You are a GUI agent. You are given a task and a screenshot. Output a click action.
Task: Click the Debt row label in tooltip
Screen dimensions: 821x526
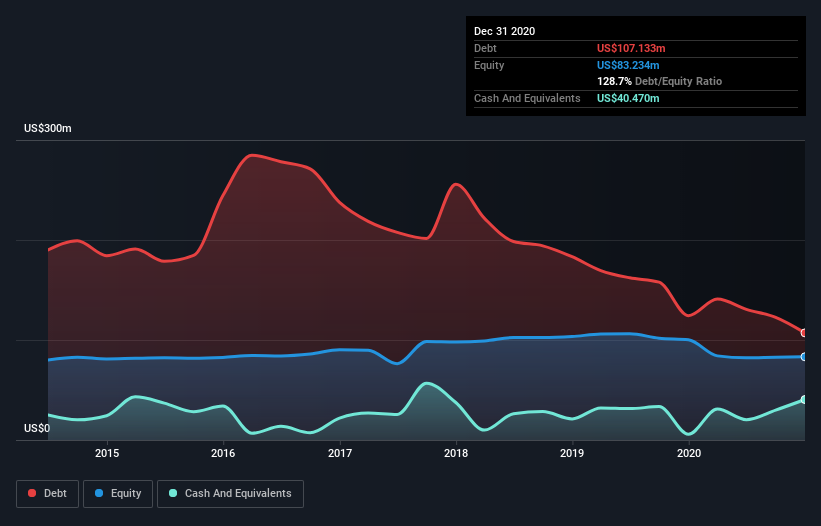coord(485,48)
